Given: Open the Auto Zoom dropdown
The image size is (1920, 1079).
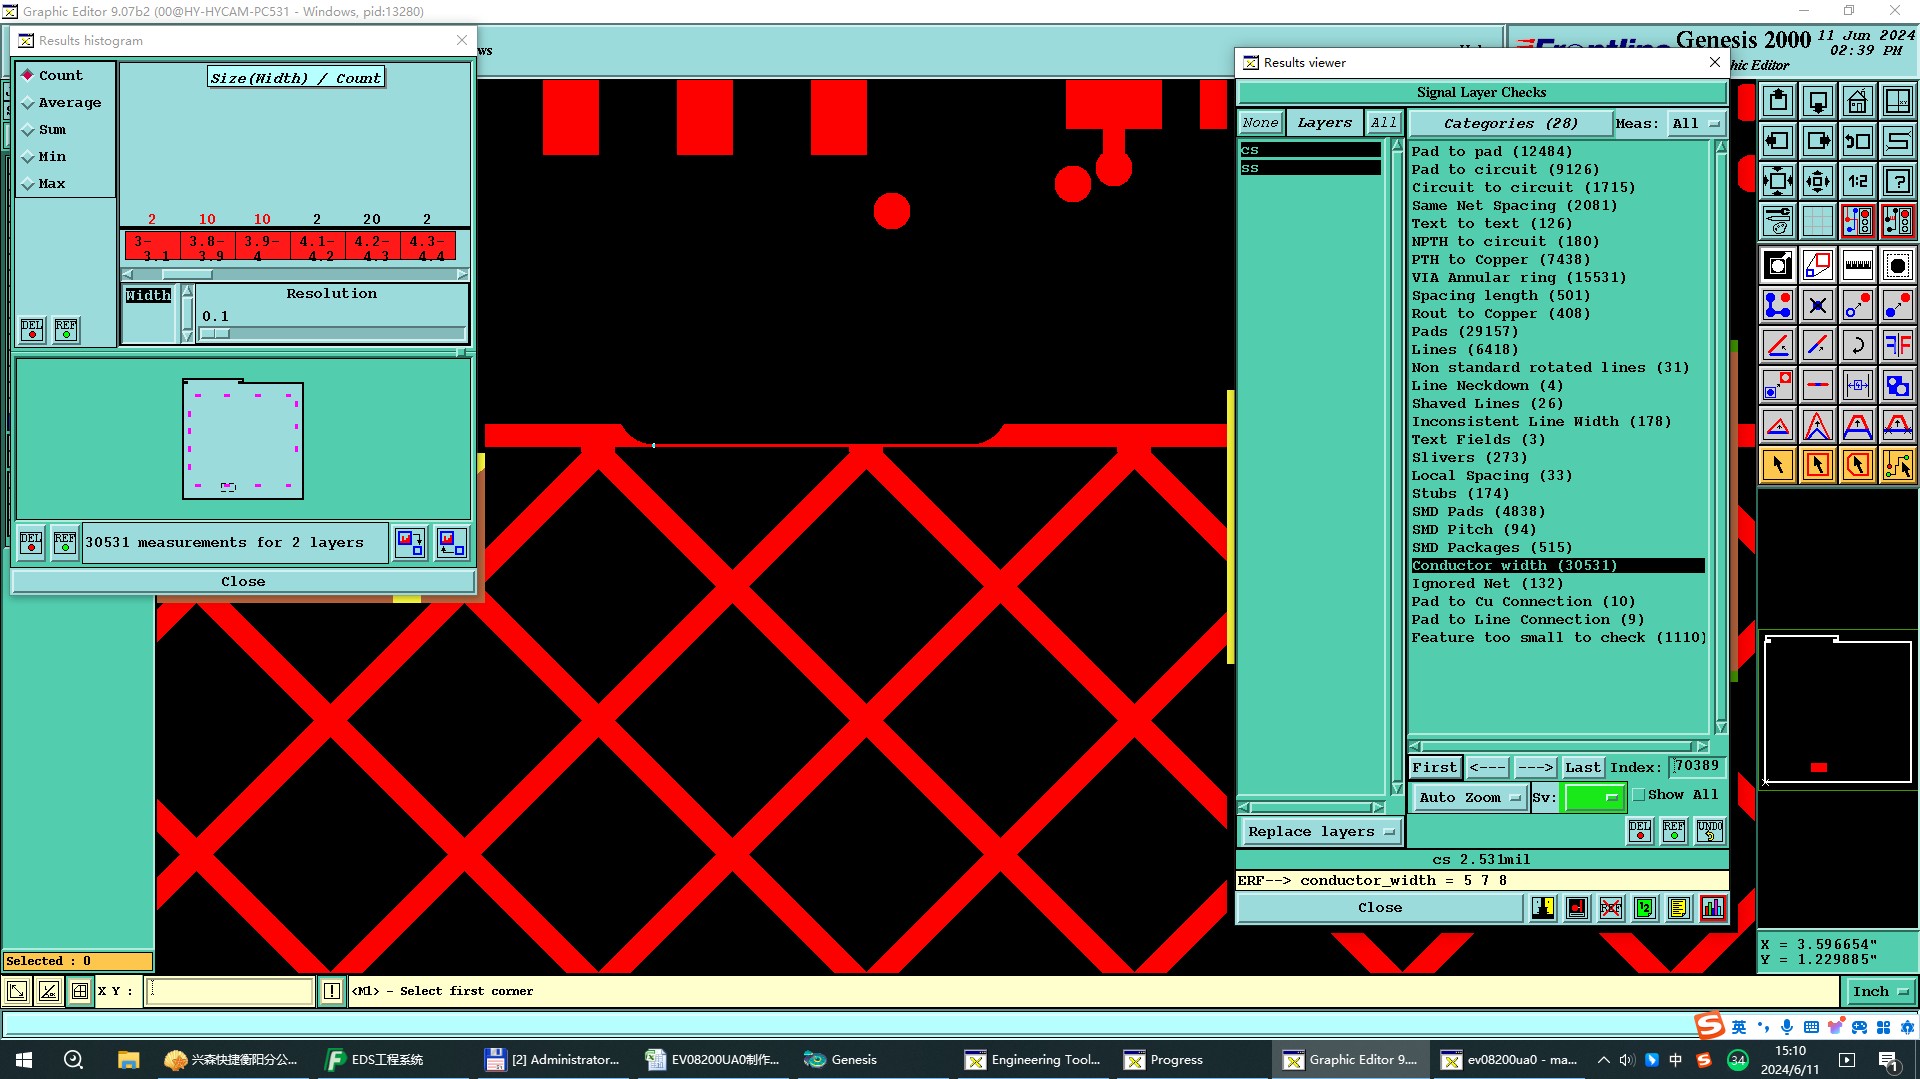Looking at the screenshot, I should click(x=1469, y=798).
